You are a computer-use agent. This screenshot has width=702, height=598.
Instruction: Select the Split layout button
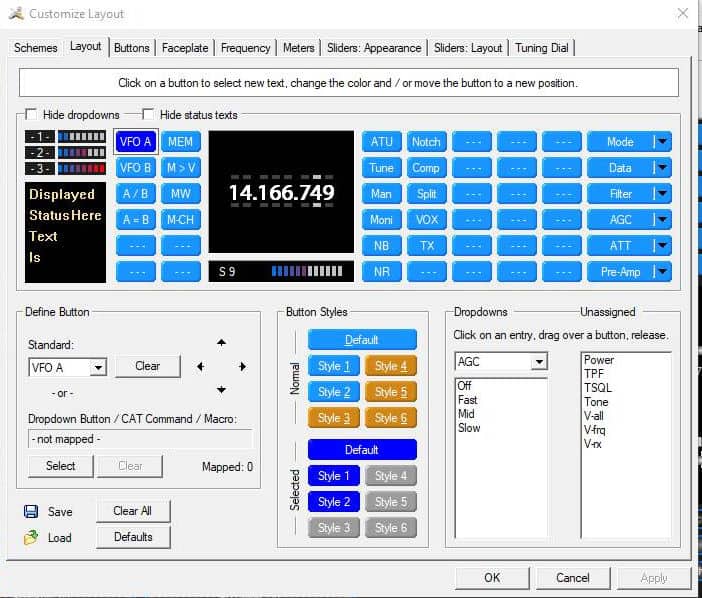427,194
